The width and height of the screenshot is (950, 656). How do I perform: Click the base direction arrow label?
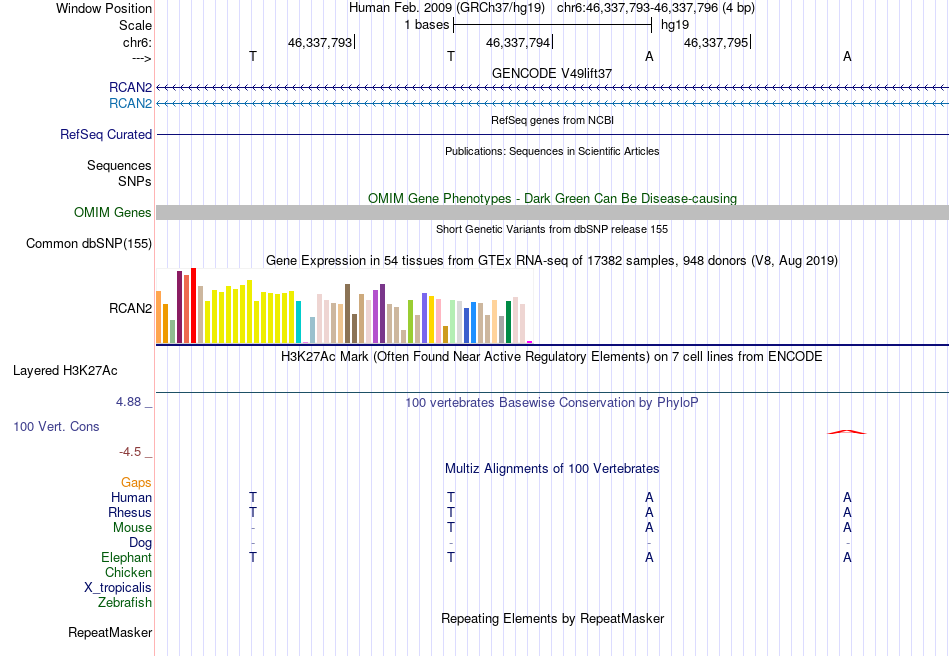point(142,58)
